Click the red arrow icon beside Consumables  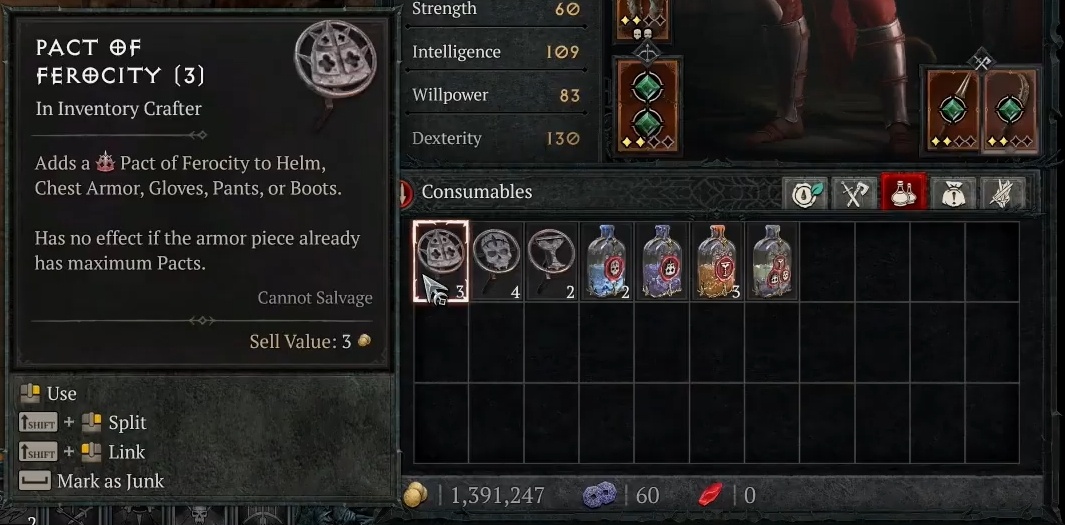point(404,192)
